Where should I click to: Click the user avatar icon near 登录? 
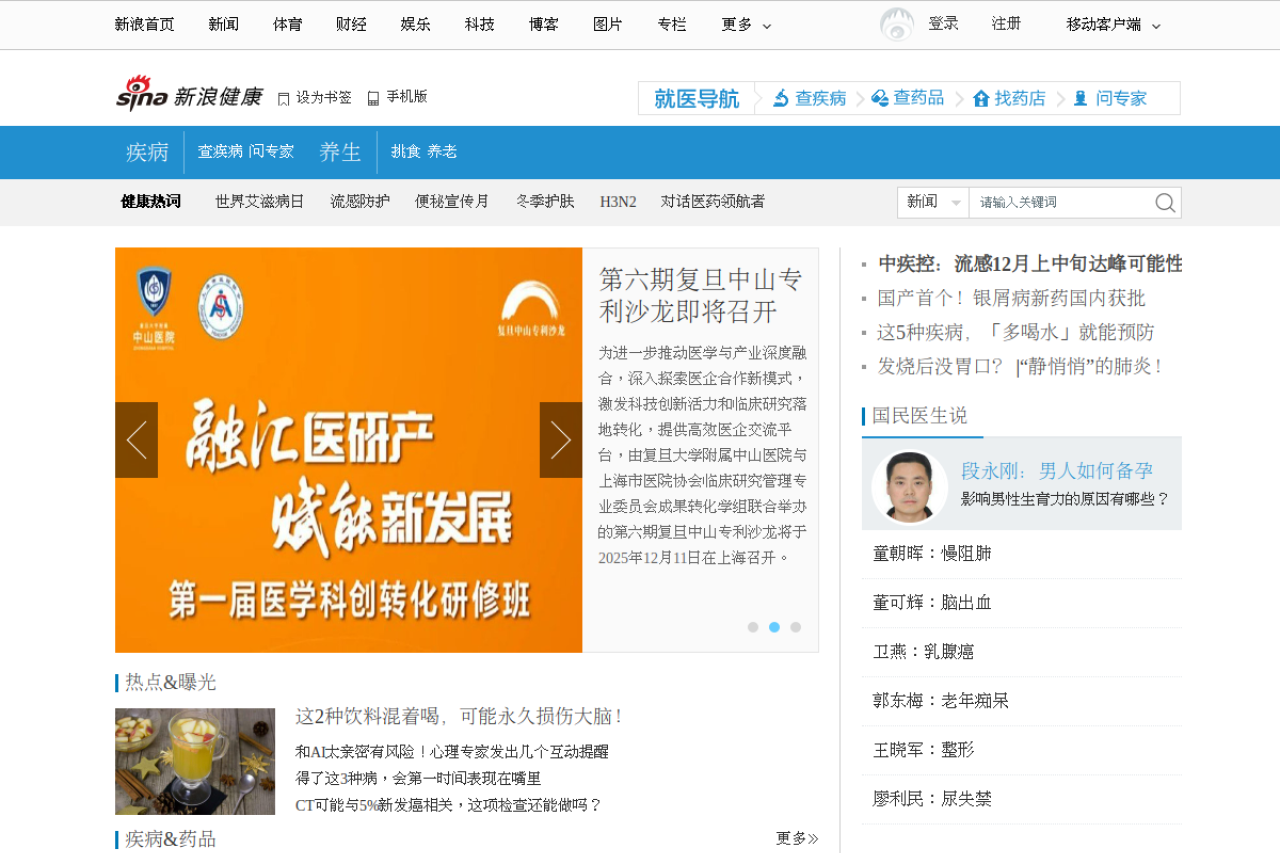[897, 24]
